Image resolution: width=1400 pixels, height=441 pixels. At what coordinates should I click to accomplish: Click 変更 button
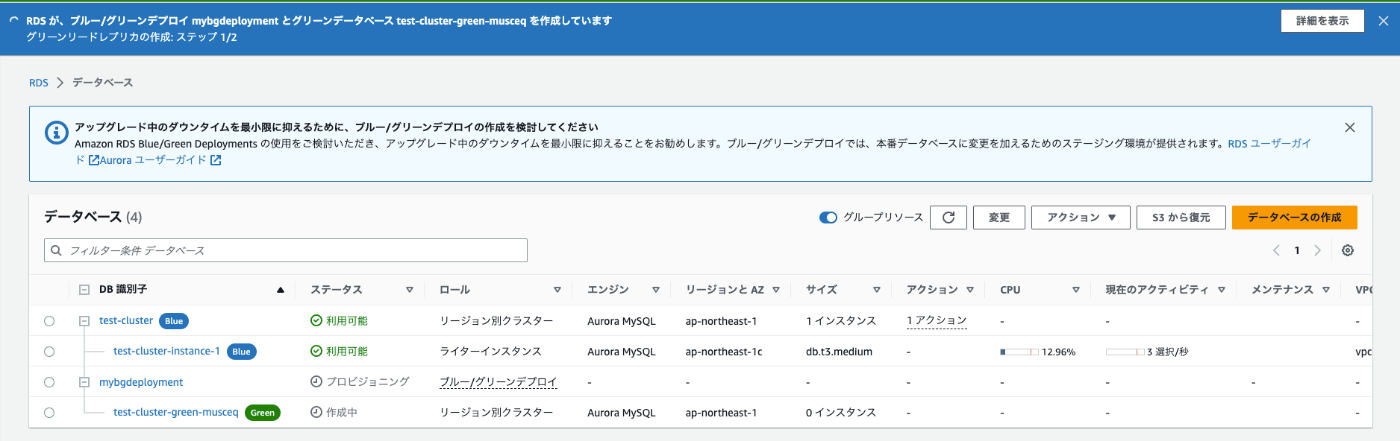[999, 217]
